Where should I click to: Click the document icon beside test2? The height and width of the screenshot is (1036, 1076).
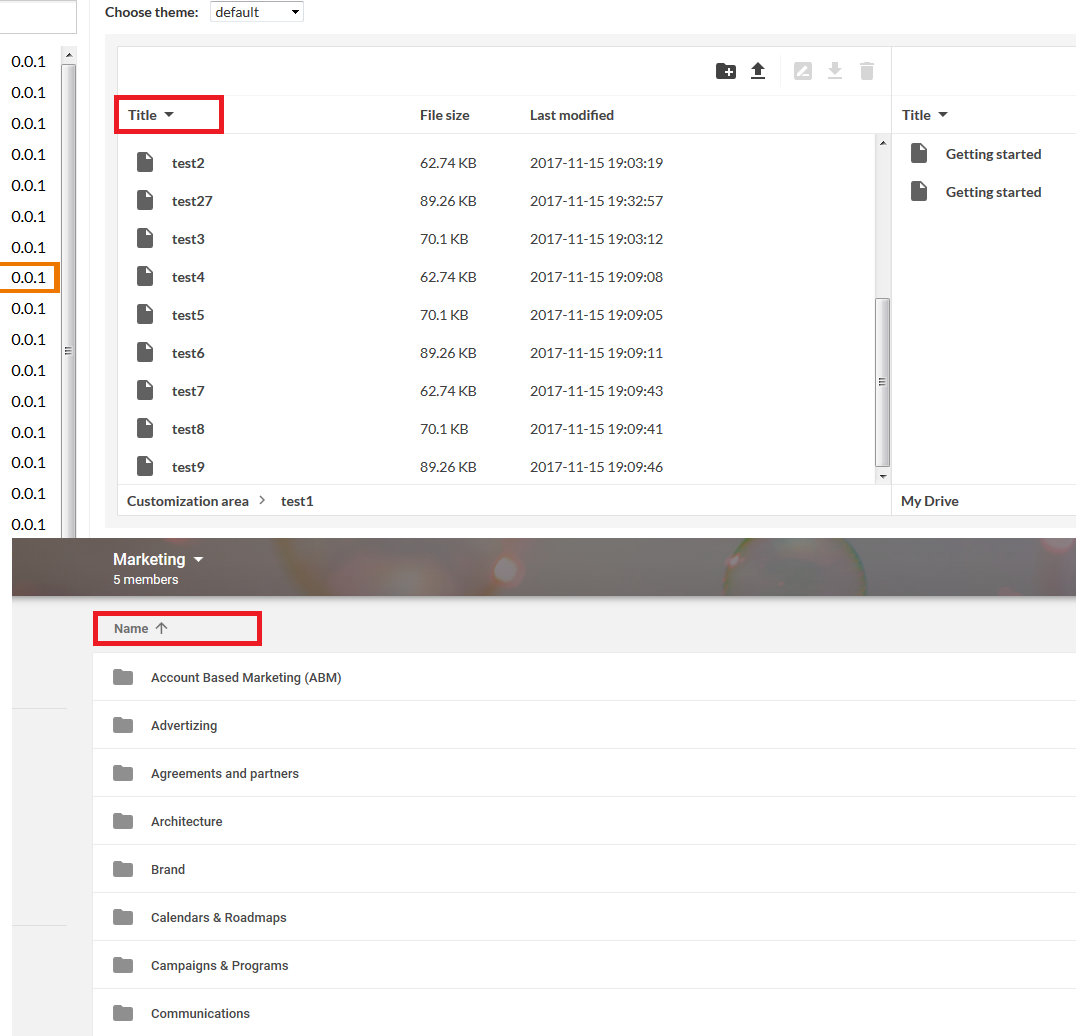pos(145,162)
